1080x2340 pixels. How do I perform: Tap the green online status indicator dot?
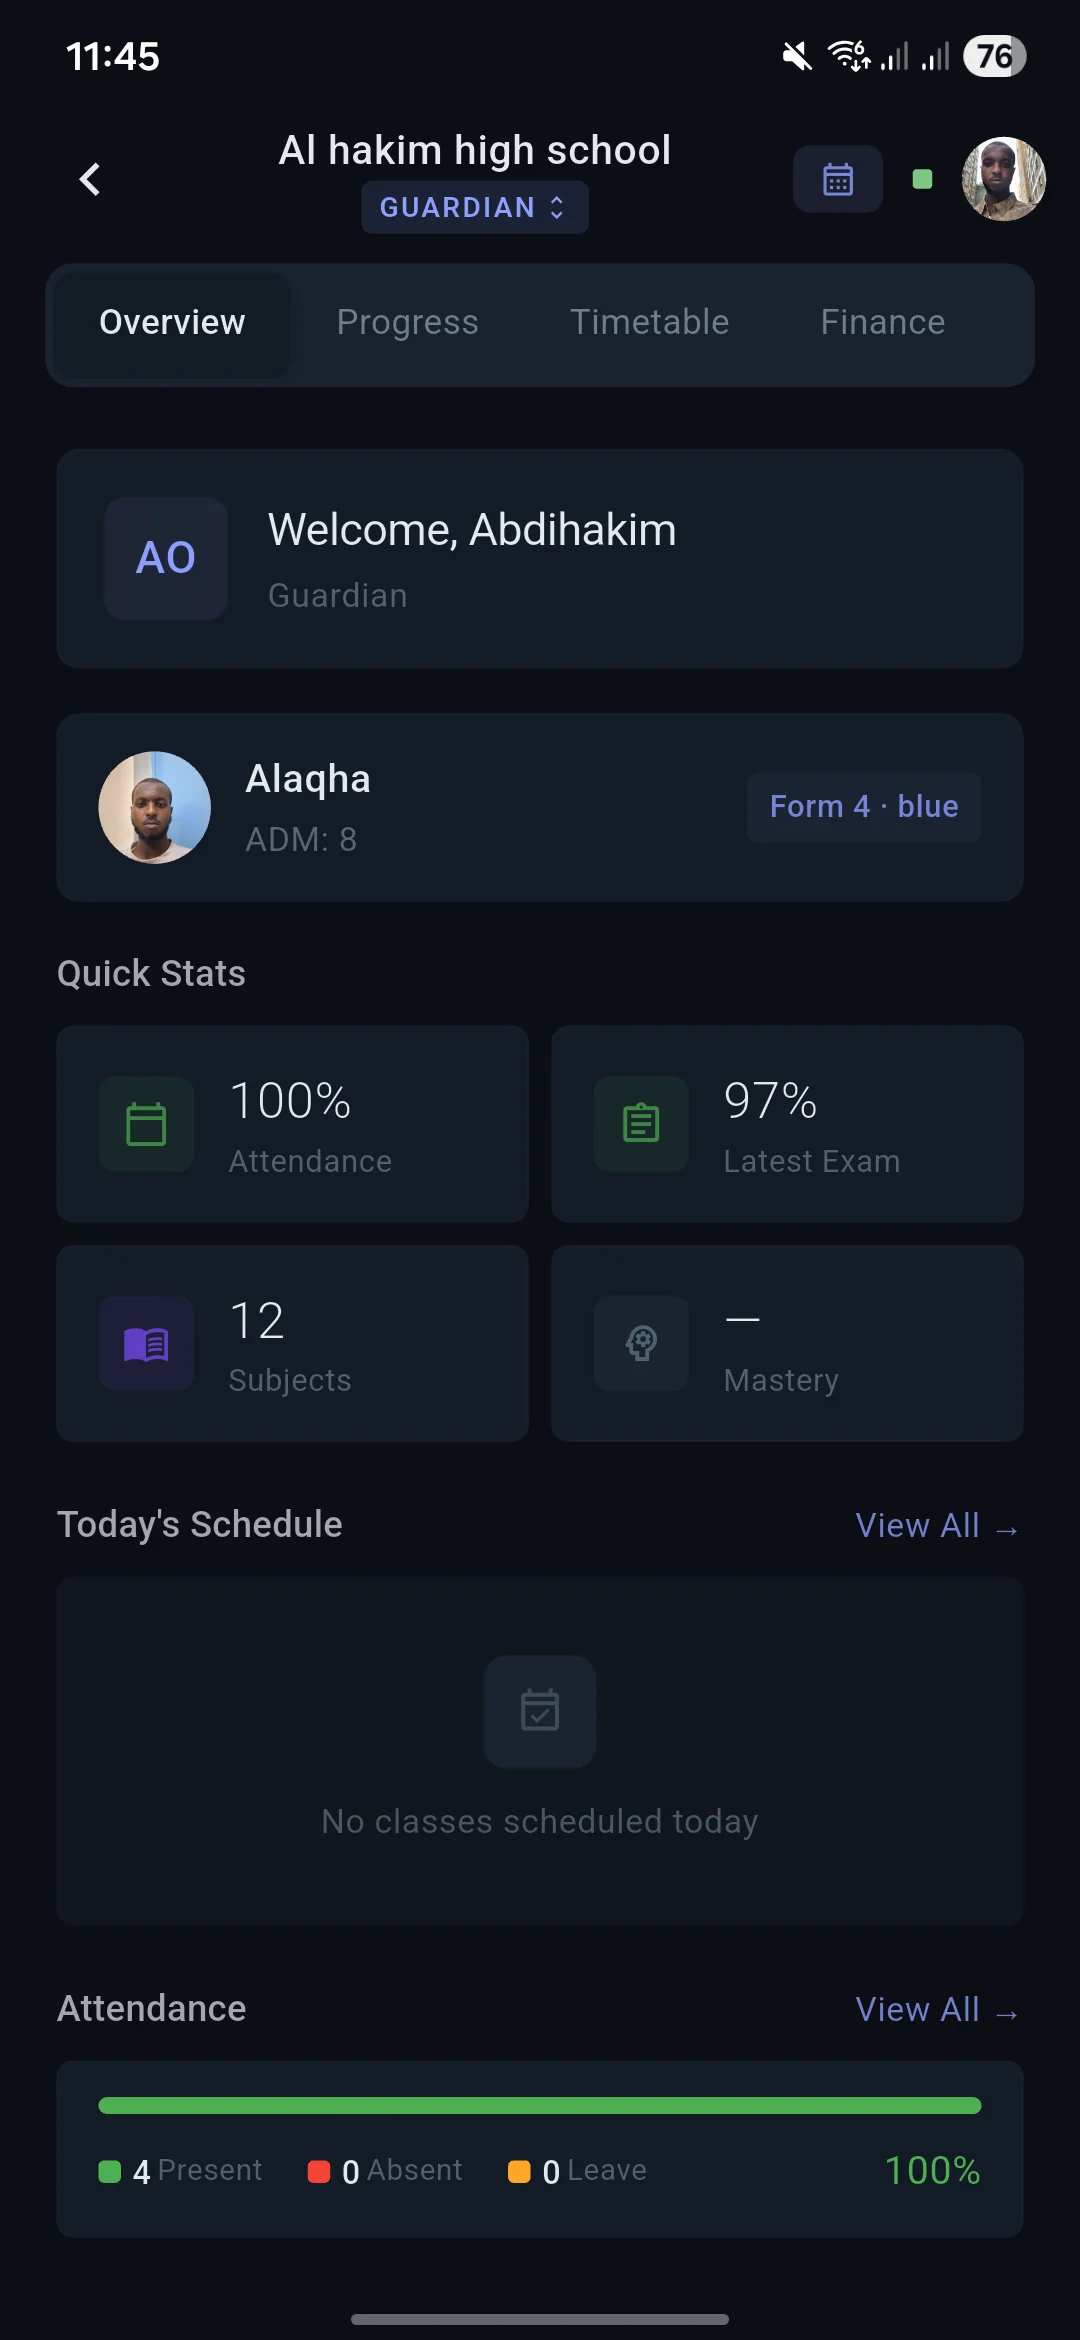click(x=921, y=178)
